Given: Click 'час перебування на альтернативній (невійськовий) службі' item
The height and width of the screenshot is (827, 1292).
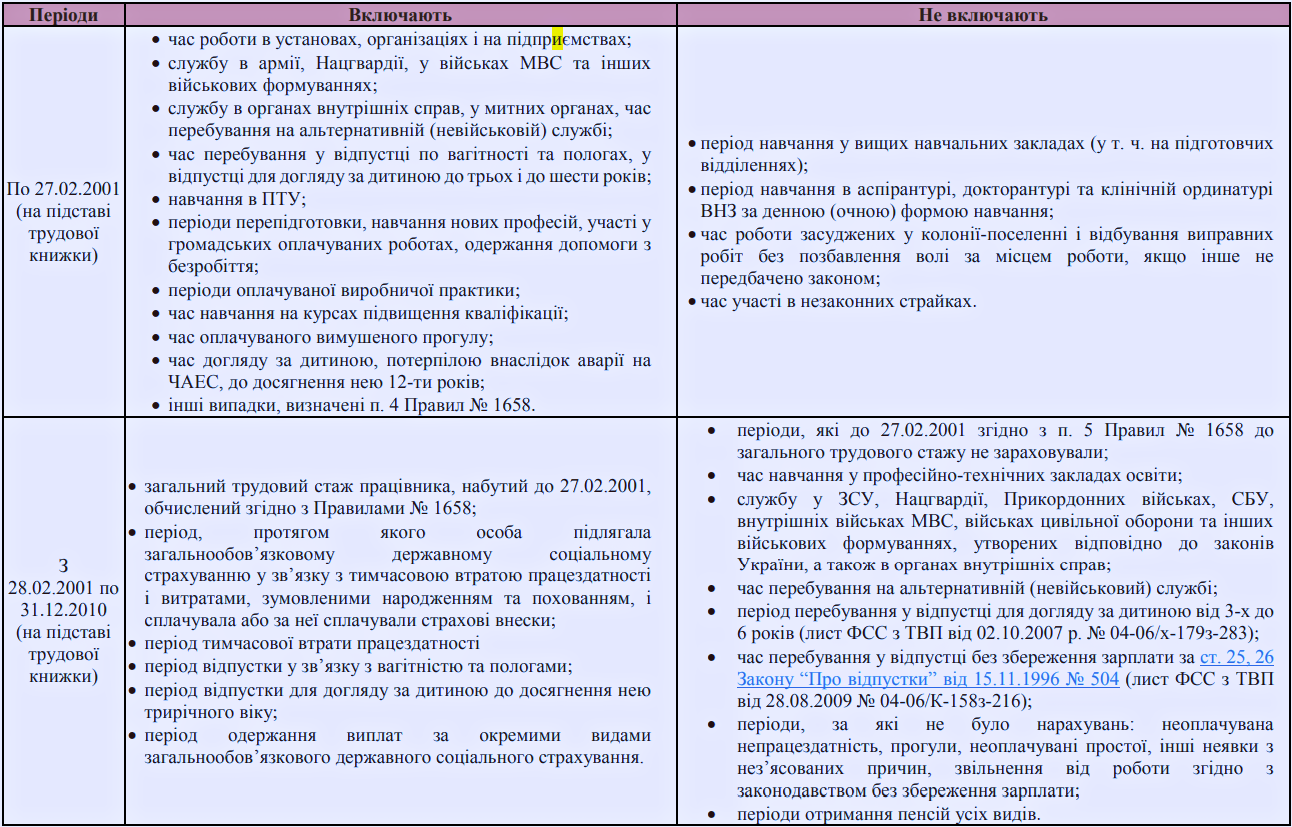Looking at the screenshot, I should pos(976,588).
